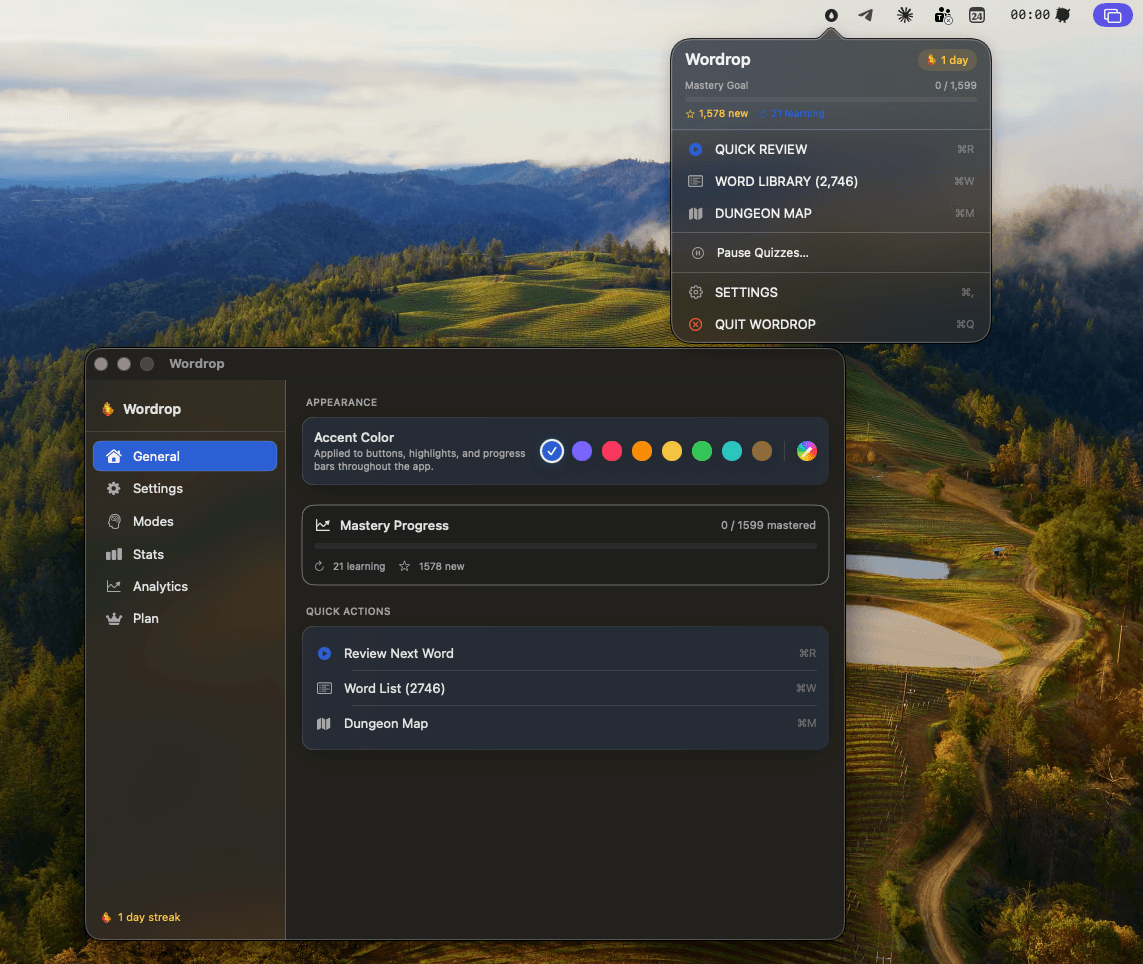Click the head icon beside Modes
Image resolution: width=1143 pixels, height=964 pixels.
(114, 521)
